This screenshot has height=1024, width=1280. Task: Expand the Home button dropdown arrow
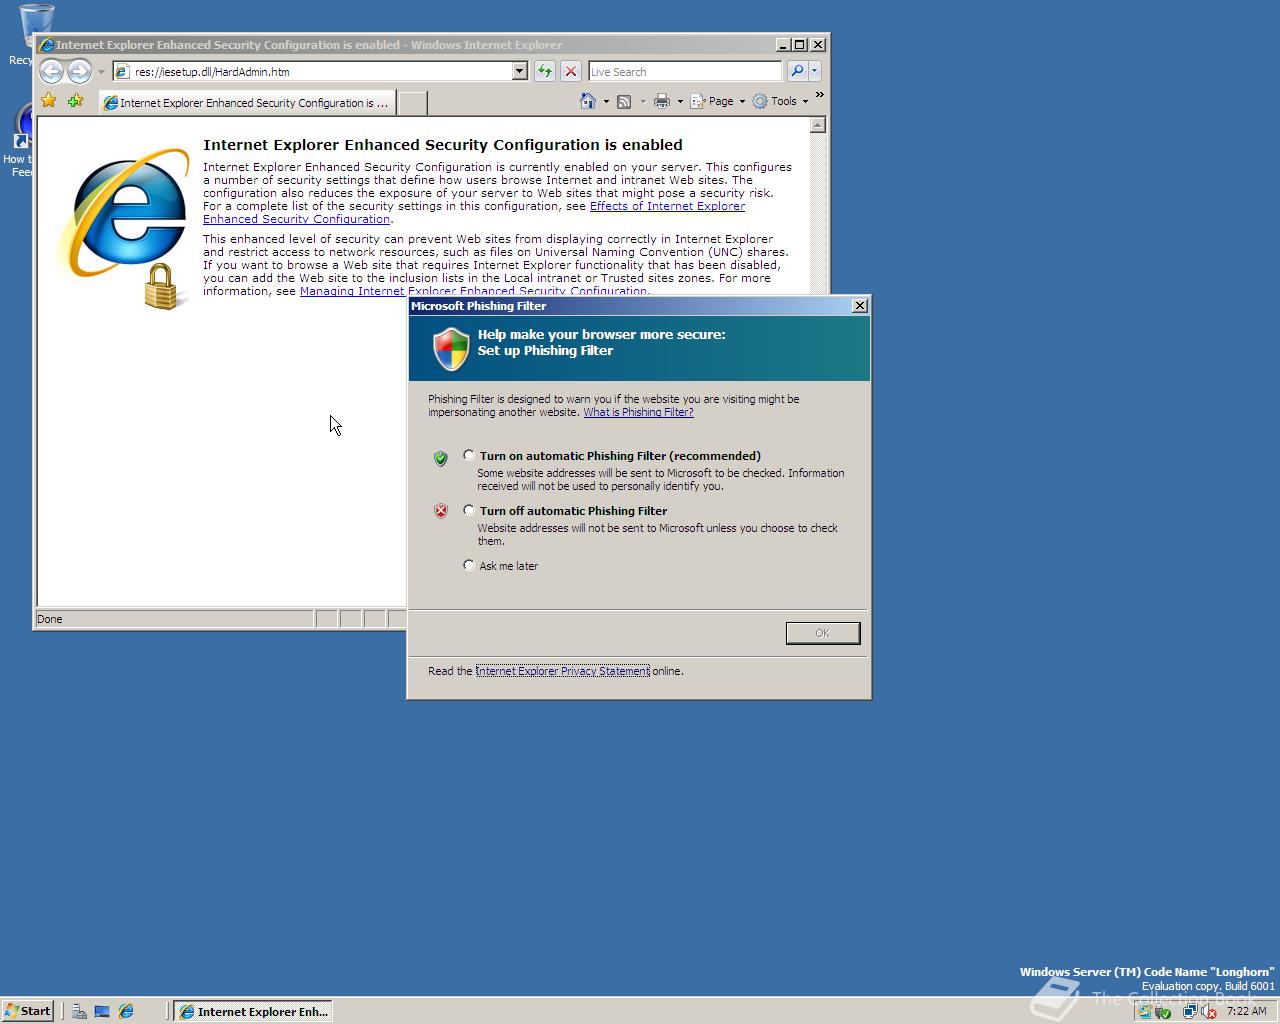[606, 101]
